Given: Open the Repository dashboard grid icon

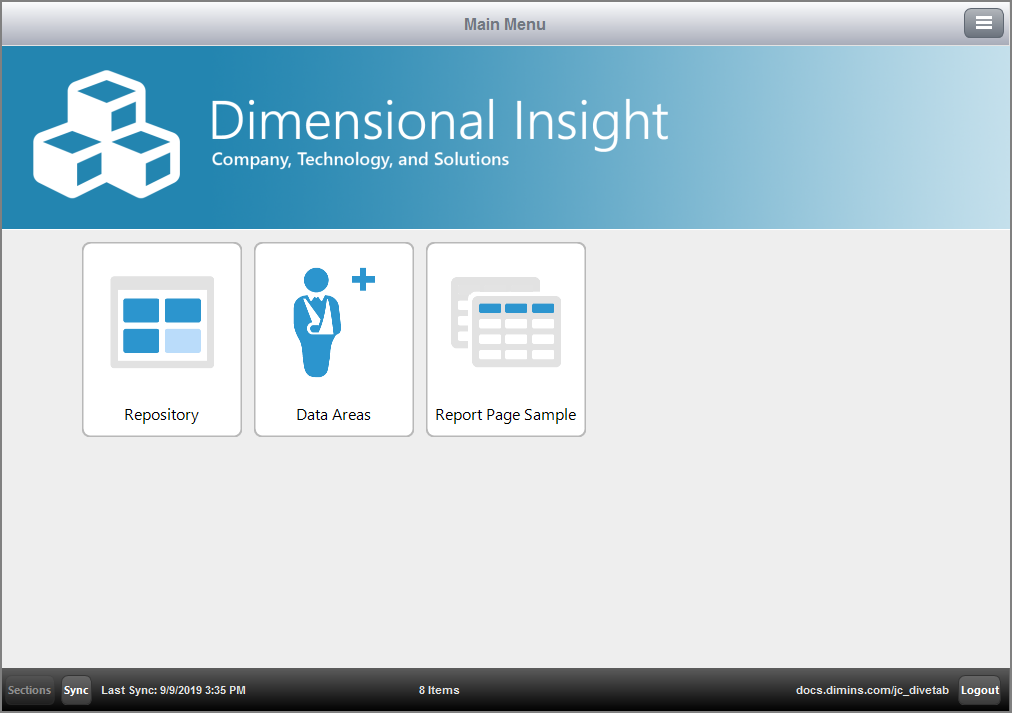Looking at the screenshot, I should 162,322.
